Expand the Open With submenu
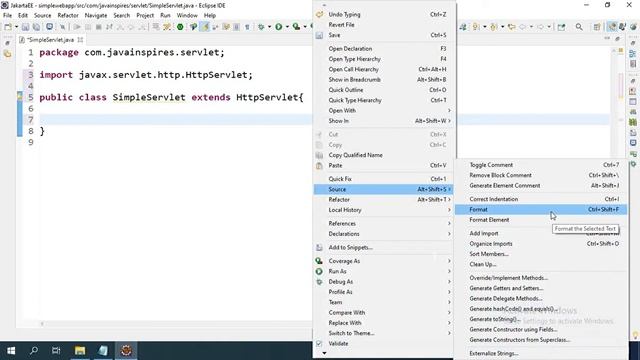This screenshot has height=360, width=640. click(x=384, y=111)
